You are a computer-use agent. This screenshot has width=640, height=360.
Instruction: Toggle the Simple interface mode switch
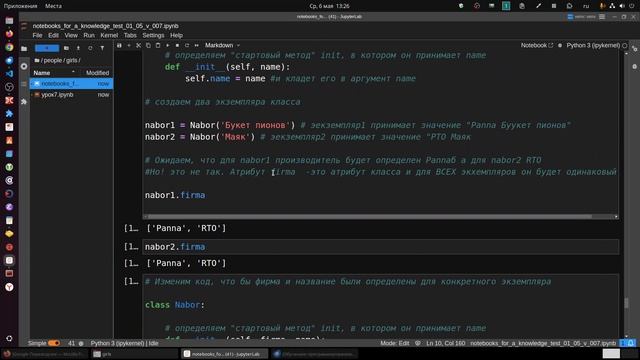[x=54, y=343]
